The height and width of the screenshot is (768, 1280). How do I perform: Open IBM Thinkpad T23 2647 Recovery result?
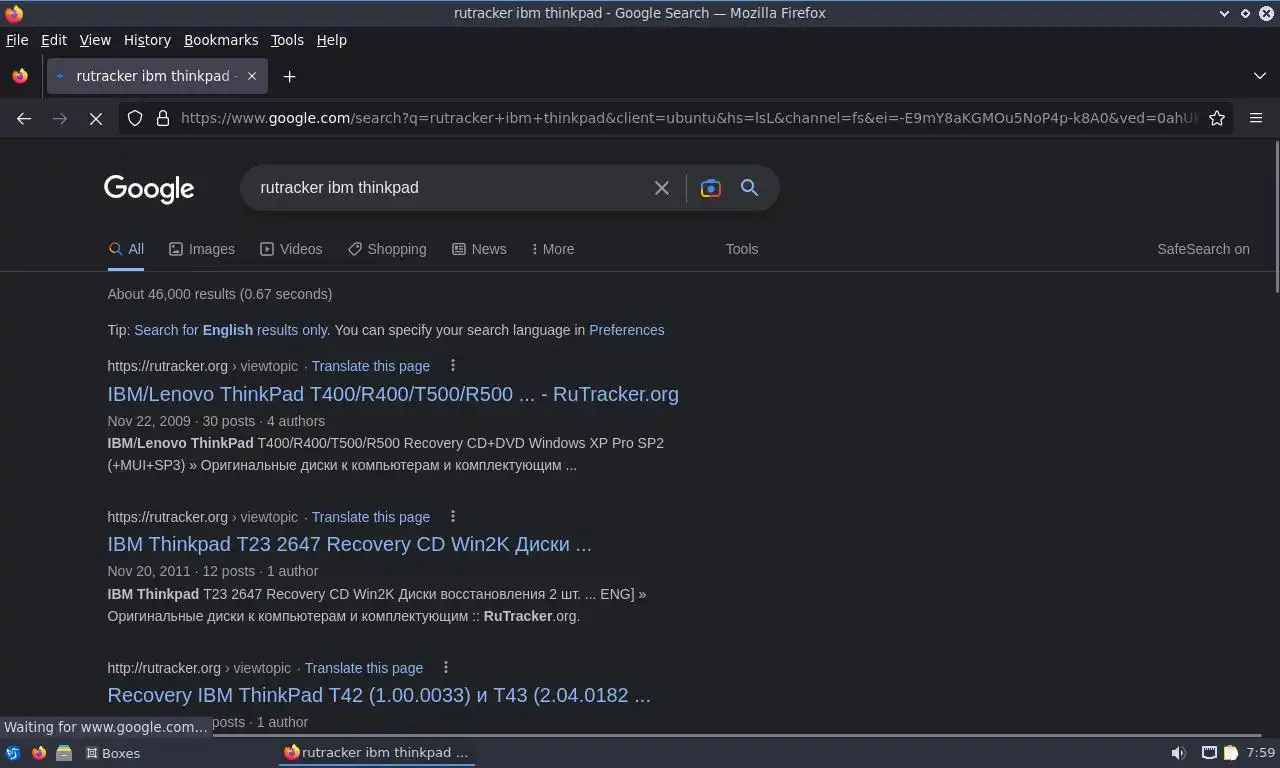(x=350, y=544)
